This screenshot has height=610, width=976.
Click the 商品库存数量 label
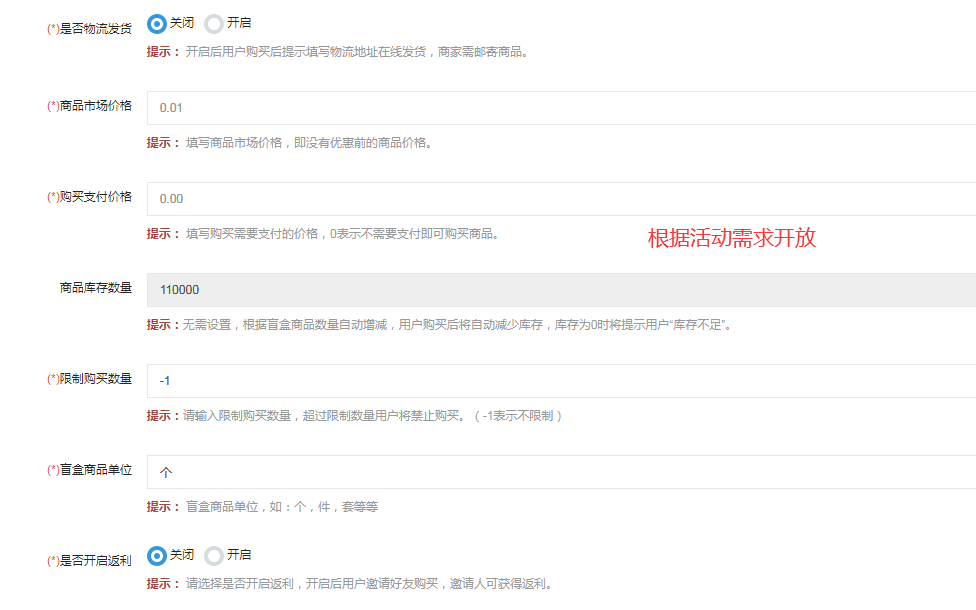(96, 288)
